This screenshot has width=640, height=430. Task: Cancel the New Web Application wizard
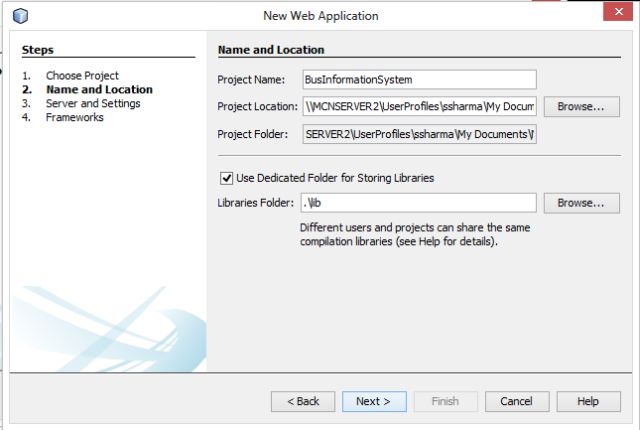[x=516, y=401]
